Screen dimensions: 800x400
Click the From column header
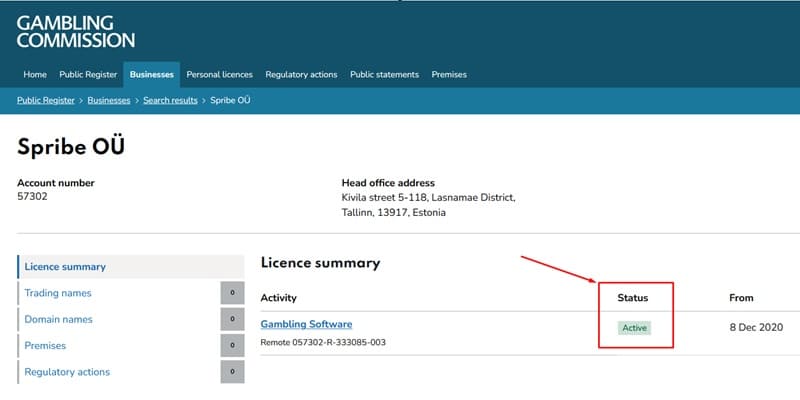click(741, 298)
